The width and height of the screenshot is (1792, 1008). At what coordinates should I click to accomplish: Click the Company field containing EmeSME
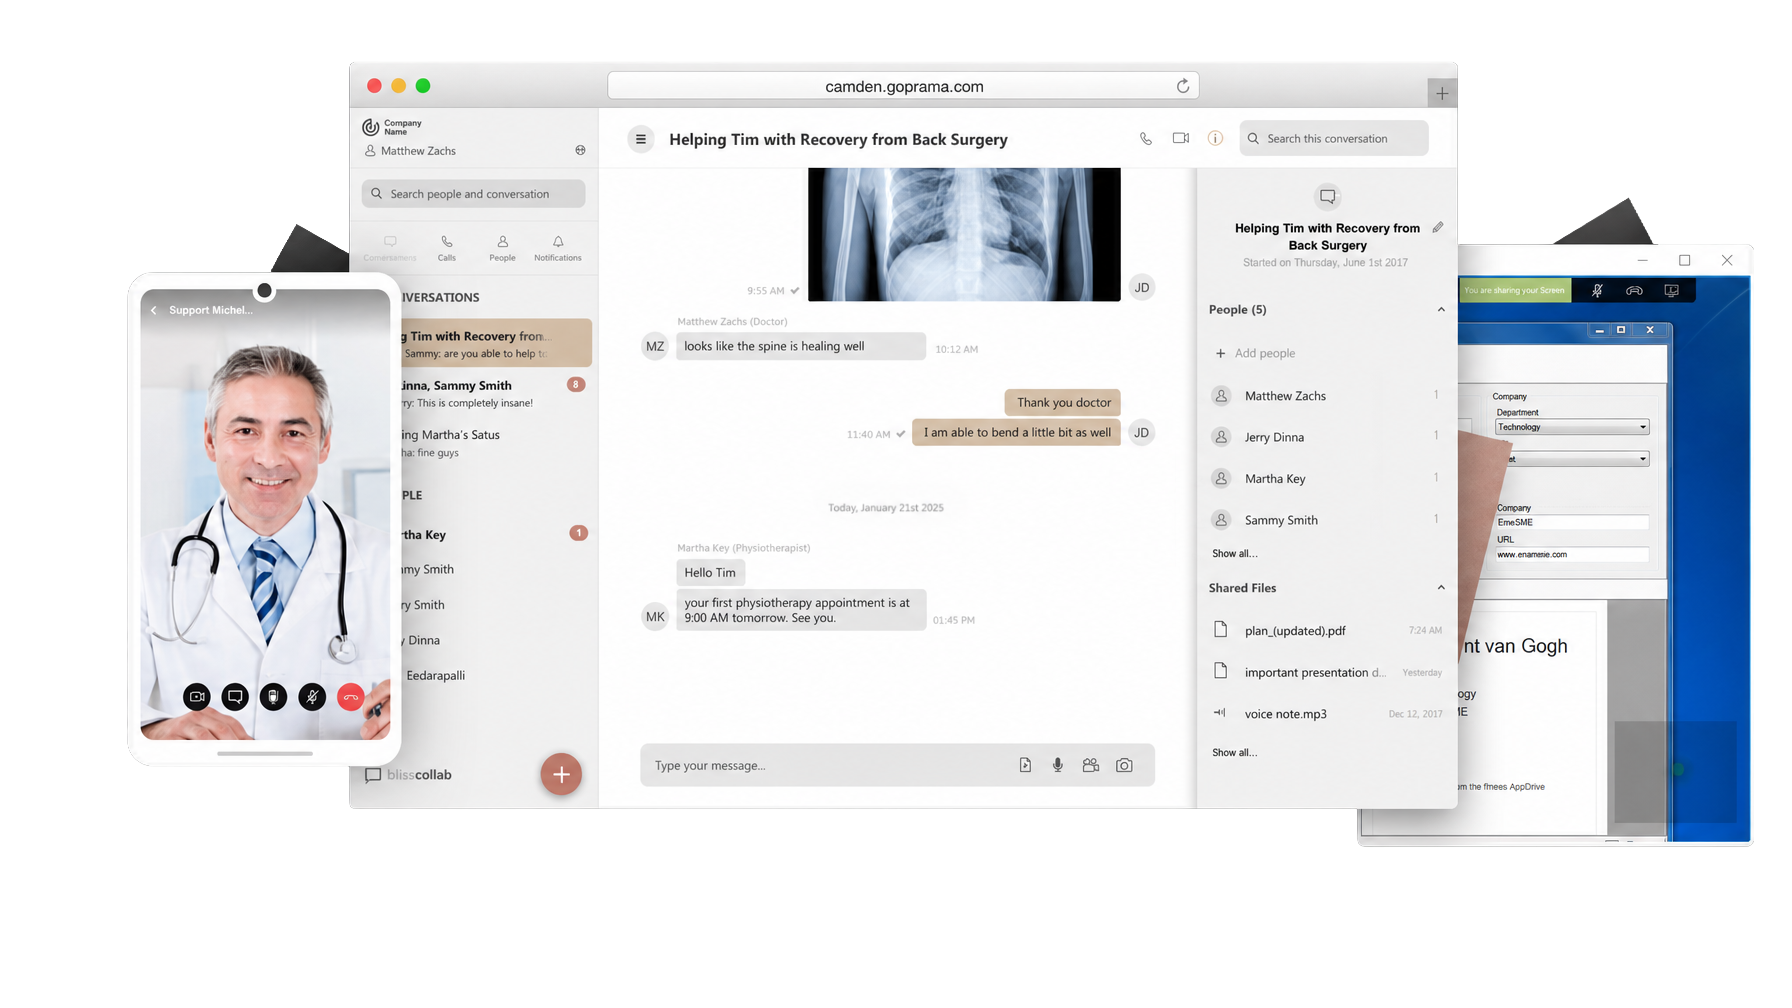click(x=1572, y=522)
